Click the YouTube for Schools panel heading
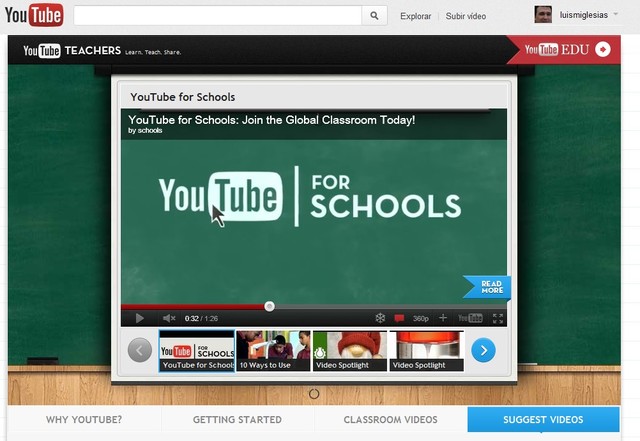Viewport: 640px width, 441px height. coord(182,97)
